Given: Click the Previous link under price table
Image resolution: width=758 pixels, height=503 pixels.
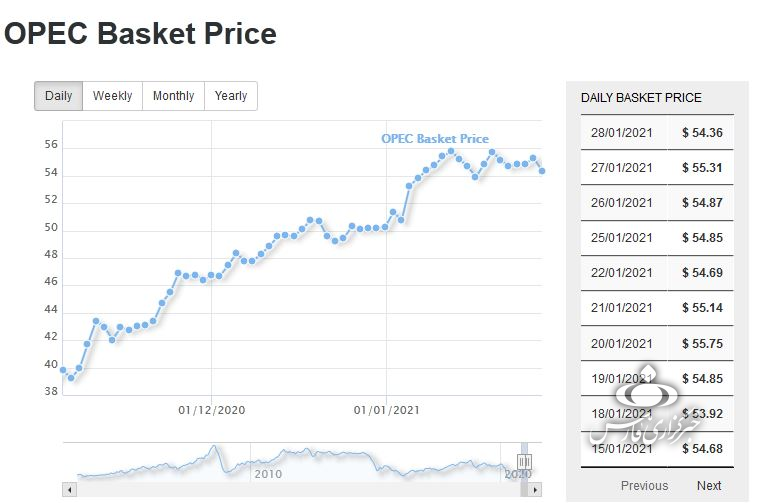Looking at the screenshot, I should pos(644,486).
